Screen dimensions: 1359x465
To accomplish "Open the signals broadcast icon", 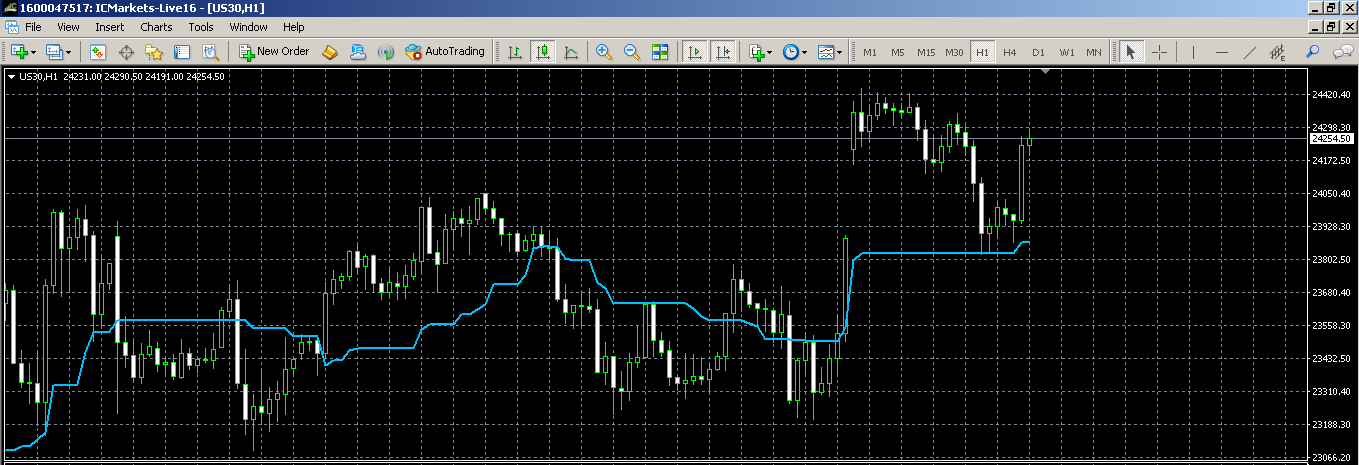I will [386, 51].
